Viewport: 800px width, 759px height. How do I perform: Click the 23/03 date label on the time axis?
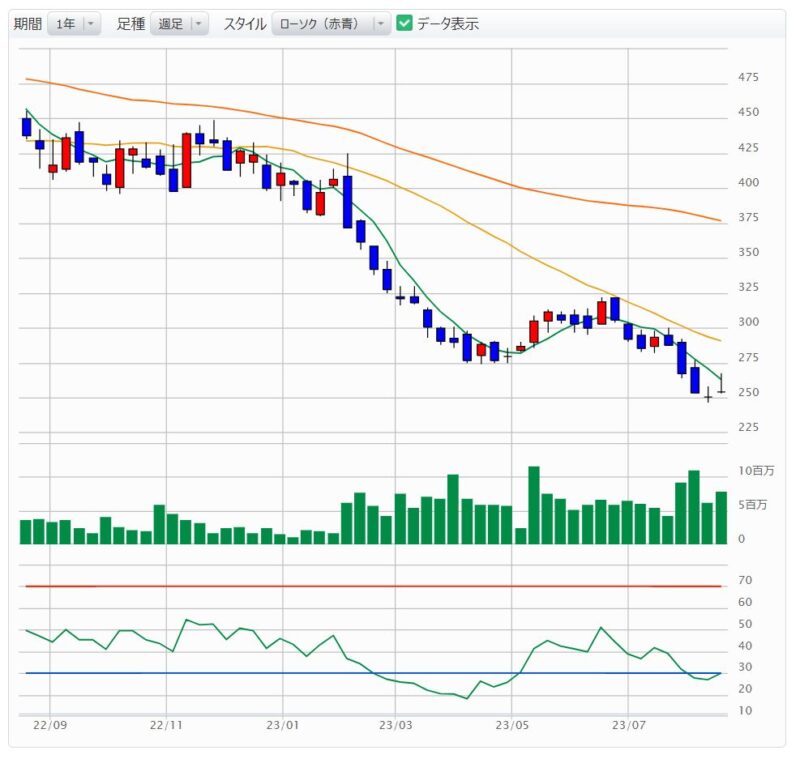[x=395, y=725]
